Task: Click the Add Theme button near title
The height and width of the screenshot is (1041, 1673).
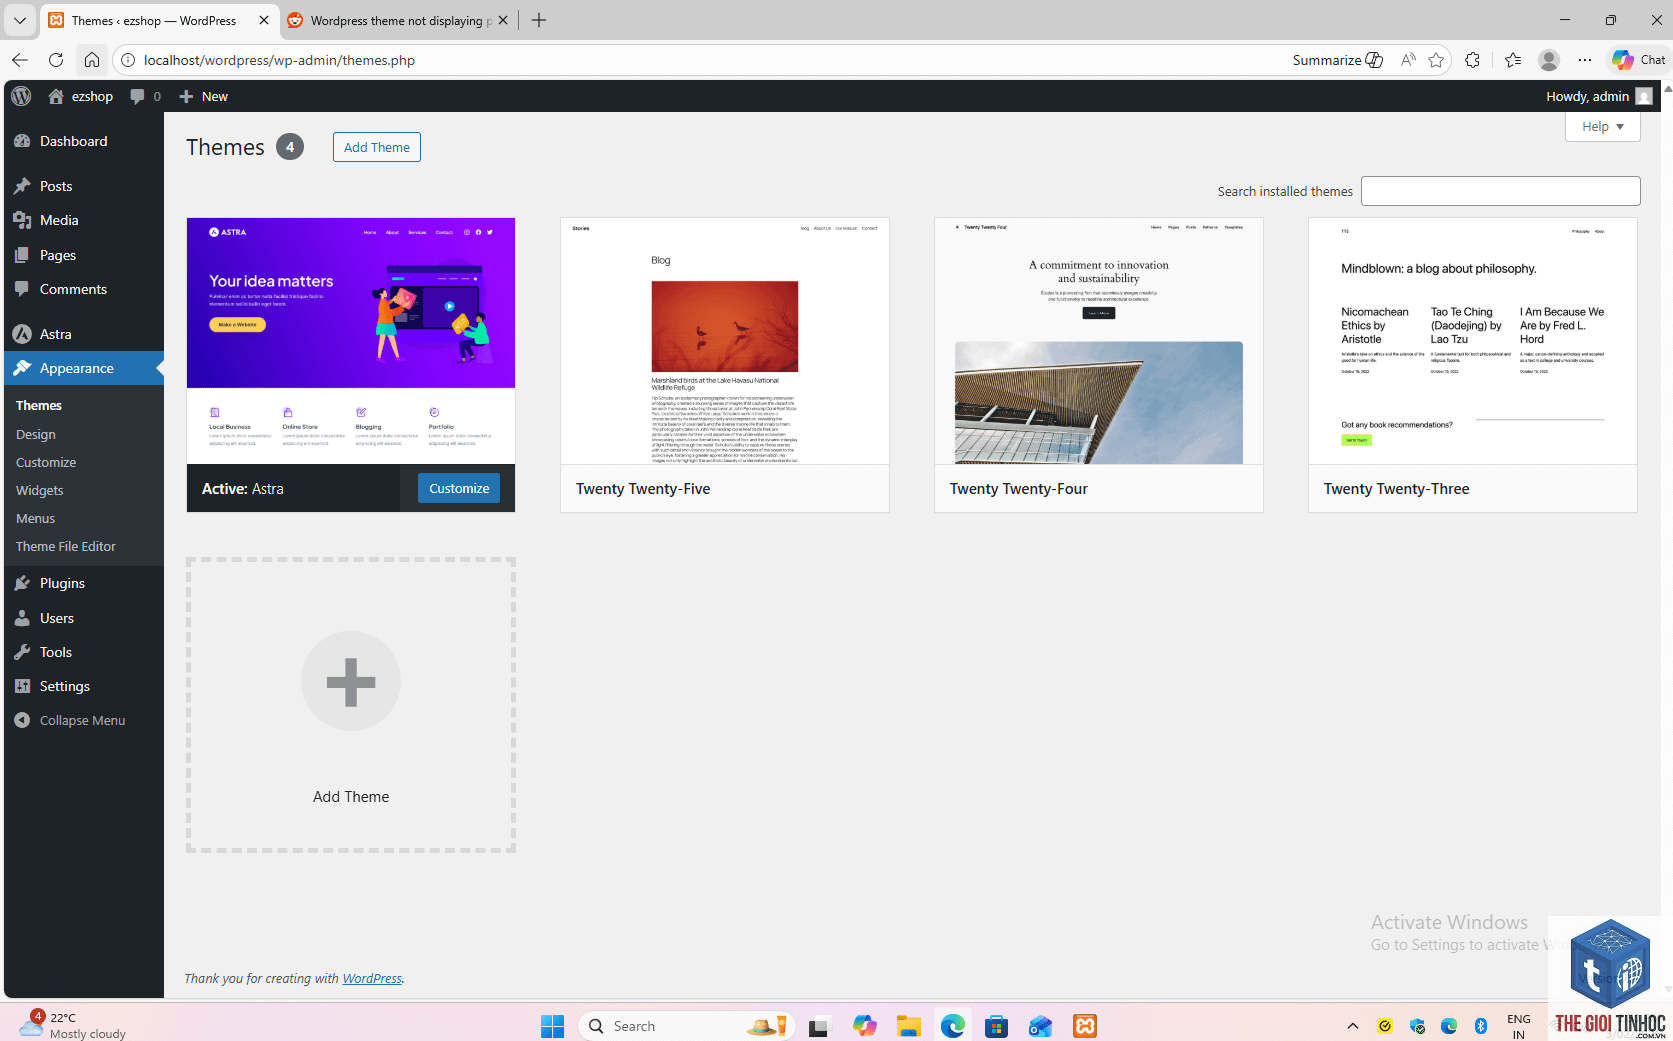Action: coord(377,147)
